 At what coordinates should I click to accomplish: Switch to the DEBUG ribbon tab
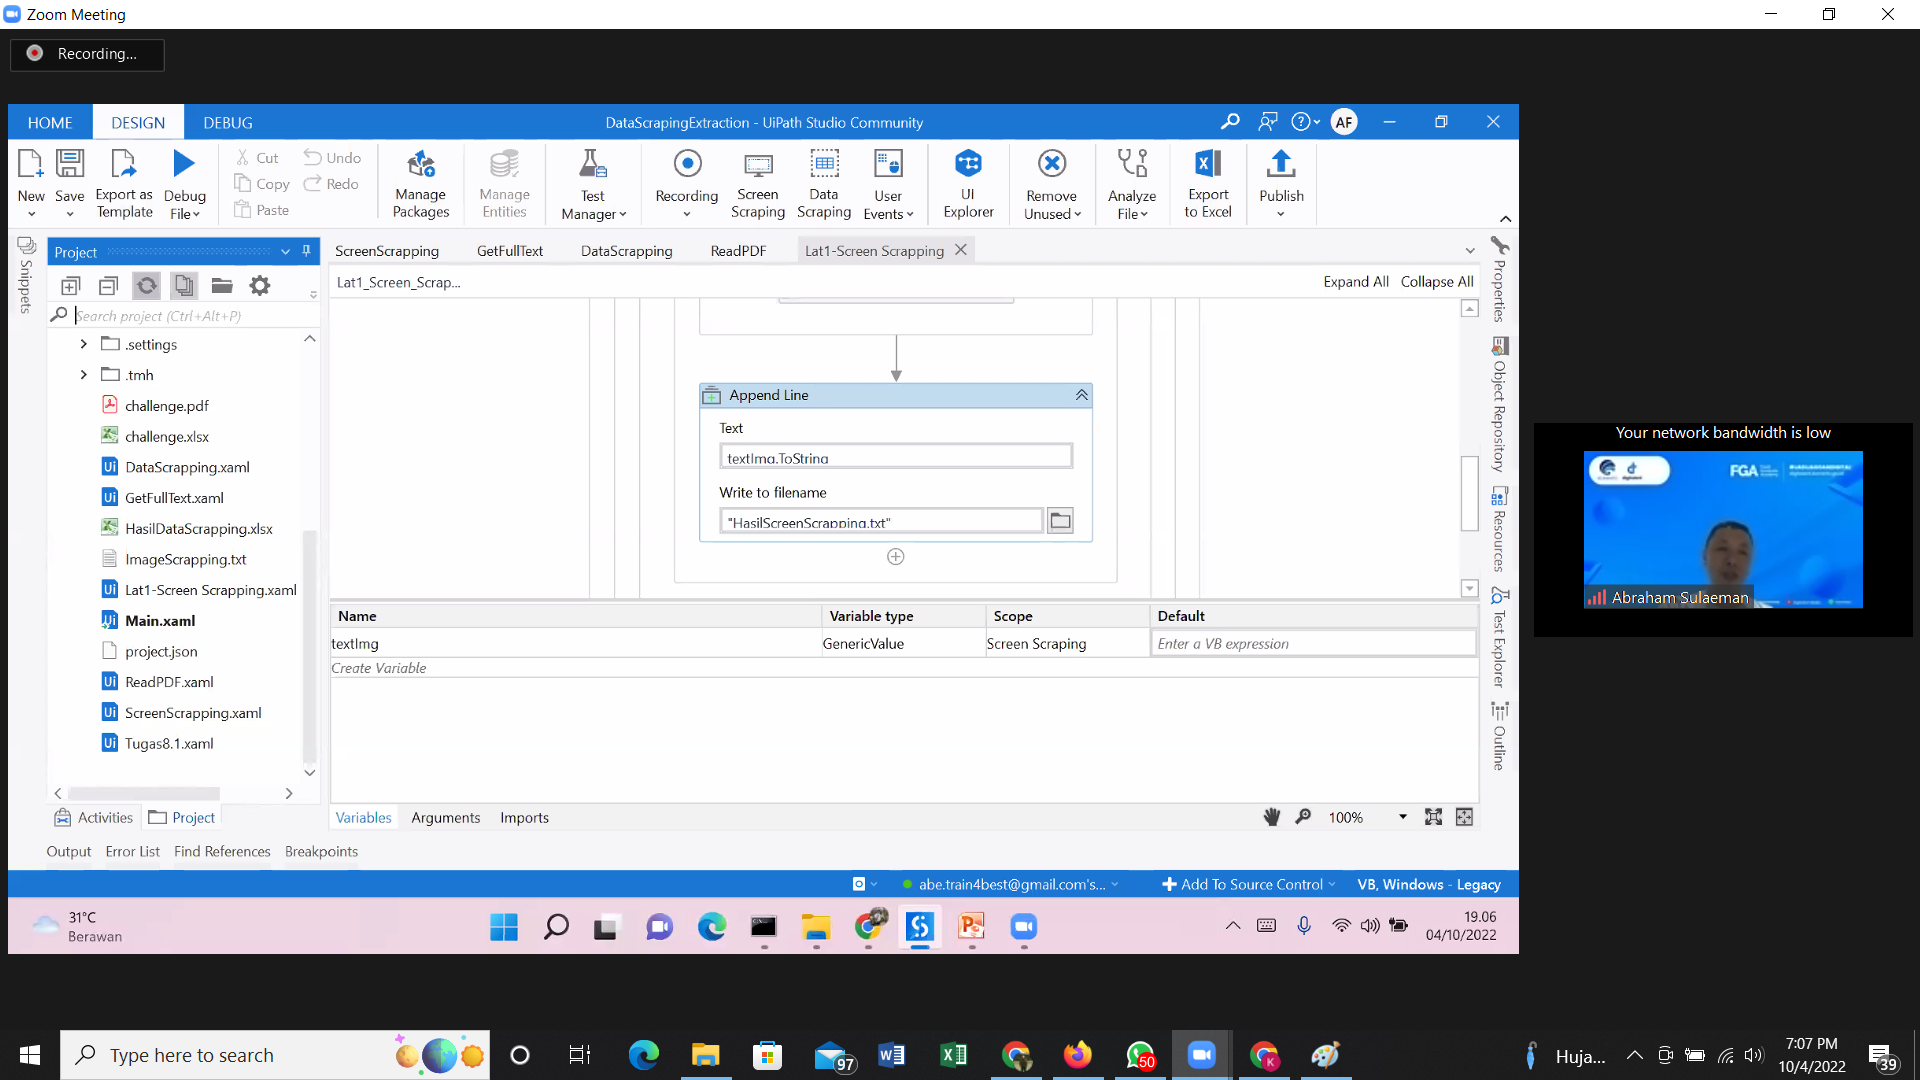(227, 122)
